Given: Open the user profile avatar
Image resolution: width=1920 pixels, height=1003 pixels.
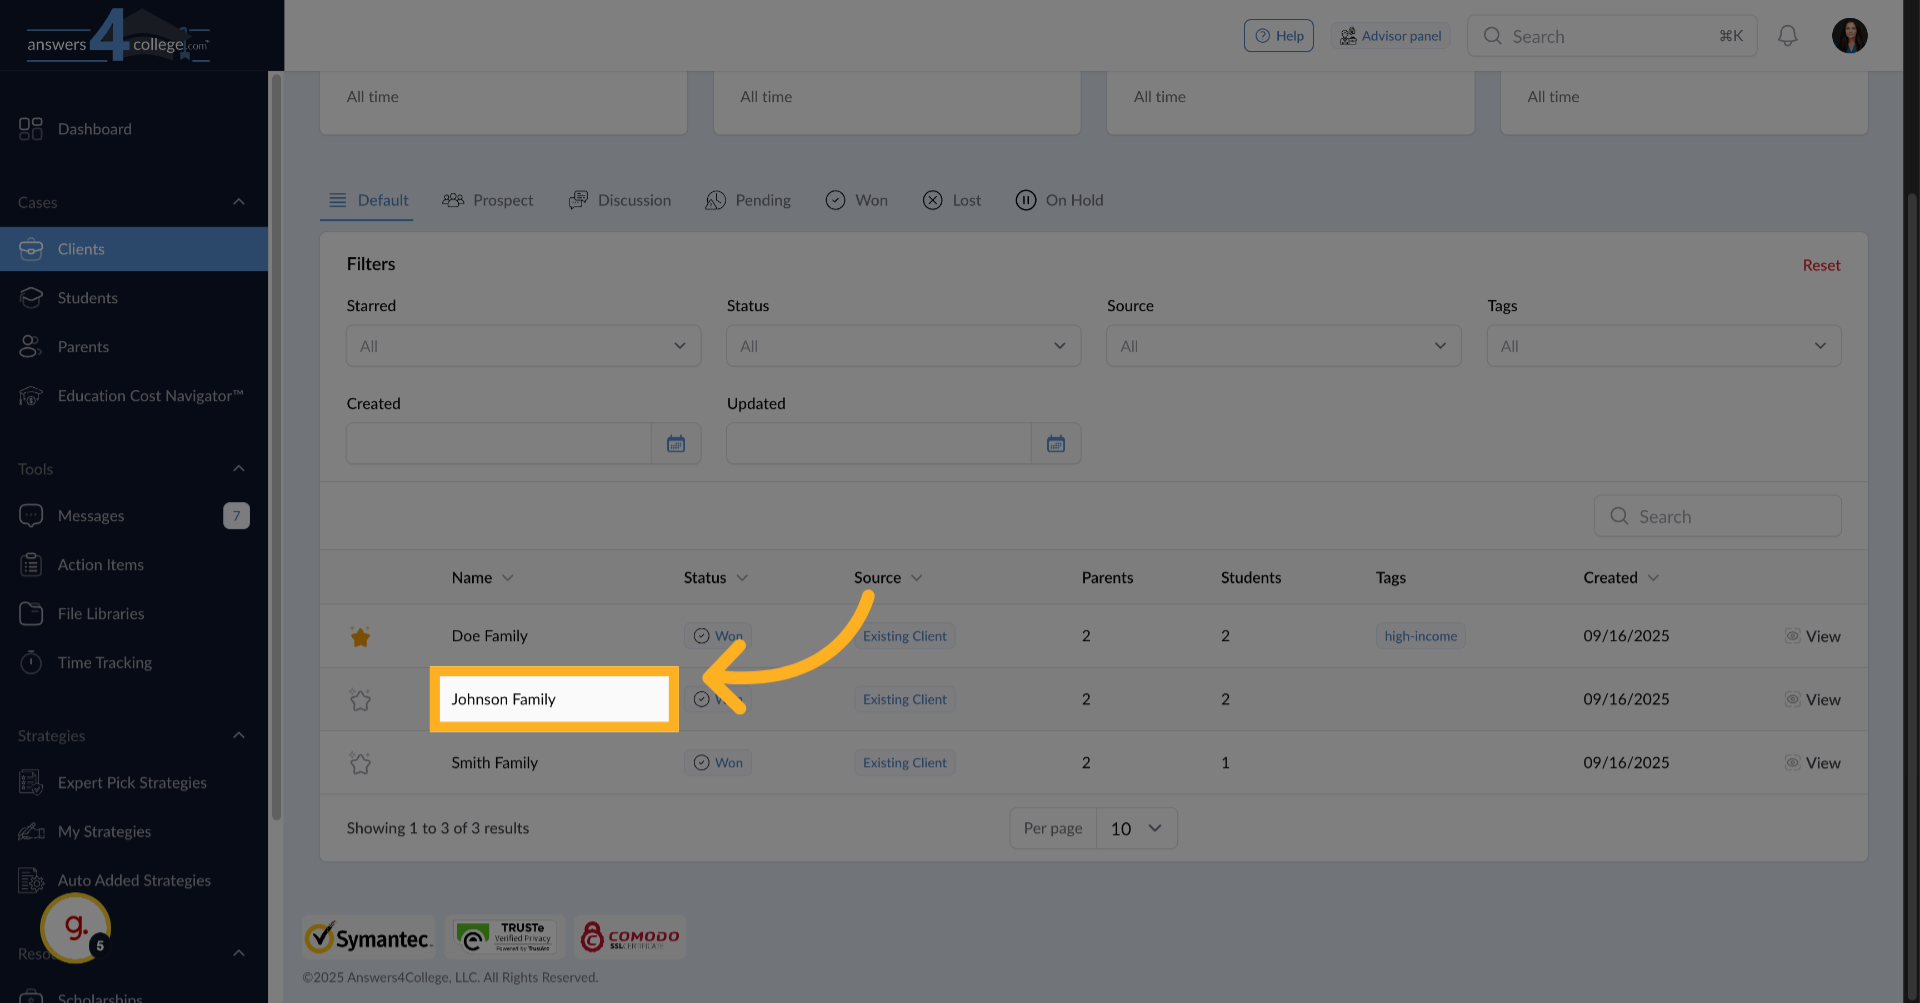Looking at the screenshot, I should point(1849,36).
